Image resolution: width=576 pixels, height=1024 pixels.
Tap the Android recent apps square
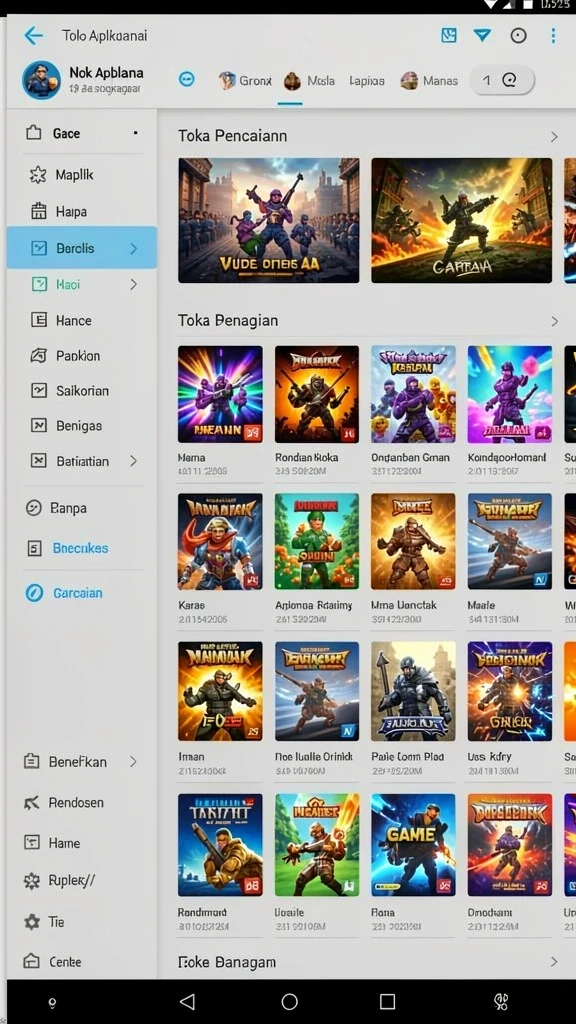coord(387,1001)
